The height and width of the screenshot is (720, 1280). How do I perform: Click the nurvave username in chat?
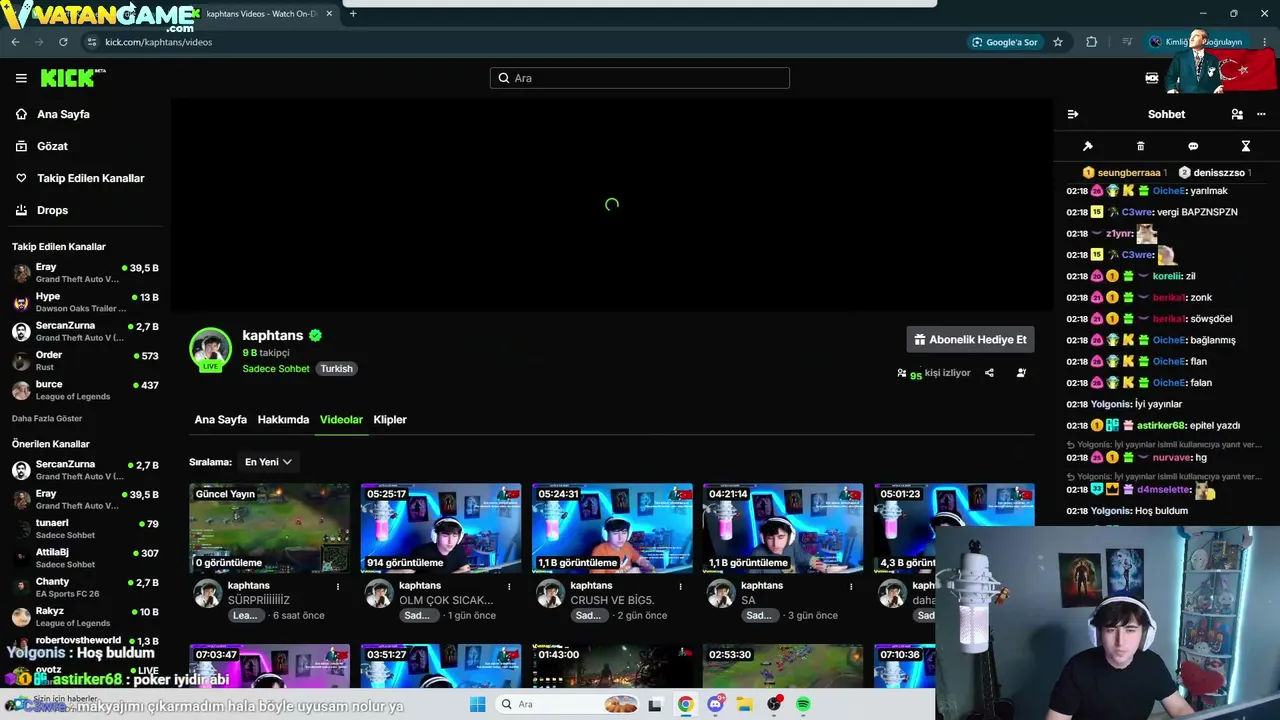point(1172,458)
